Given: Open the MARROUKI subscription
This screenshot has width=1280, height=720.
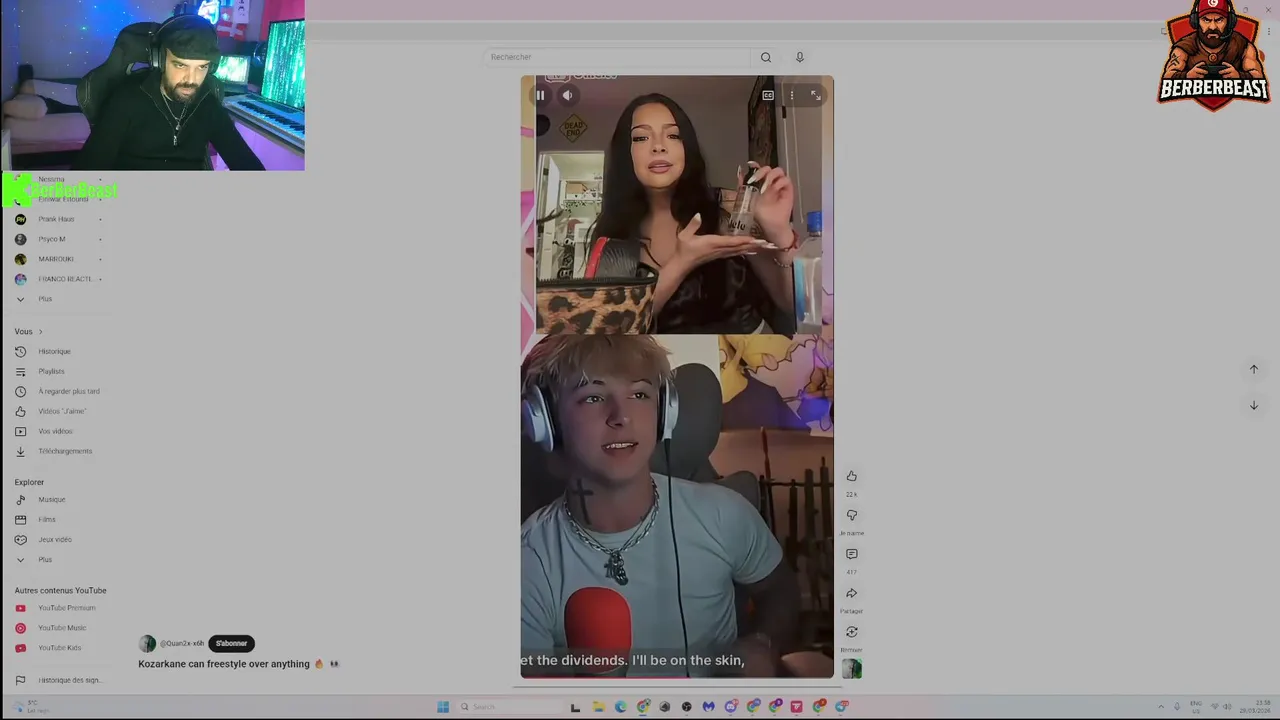Looking at the screenshot, I should pyautogui.click(x=58, y=259).
